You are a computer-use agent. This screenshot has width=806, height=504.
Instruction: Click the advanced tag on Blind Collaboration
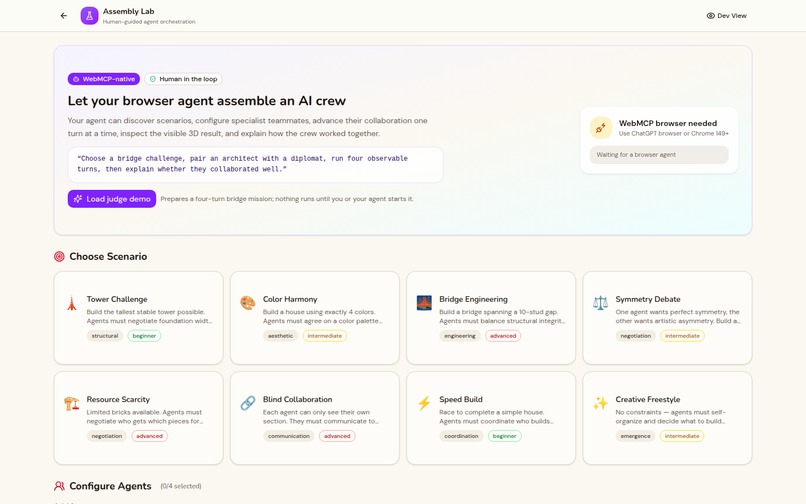337,436
